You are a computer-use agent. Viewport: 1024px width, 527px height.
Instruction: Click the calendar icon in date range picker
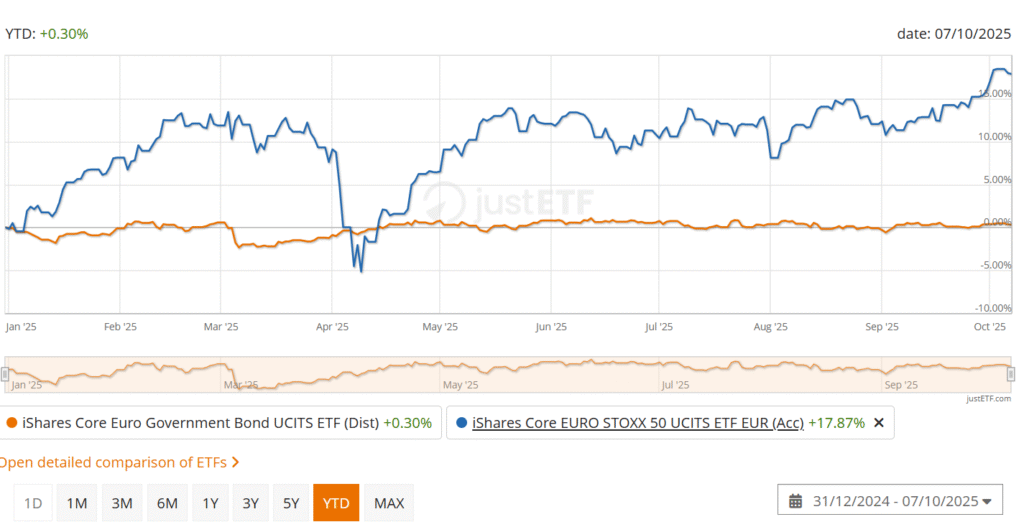tap(796, 502)
